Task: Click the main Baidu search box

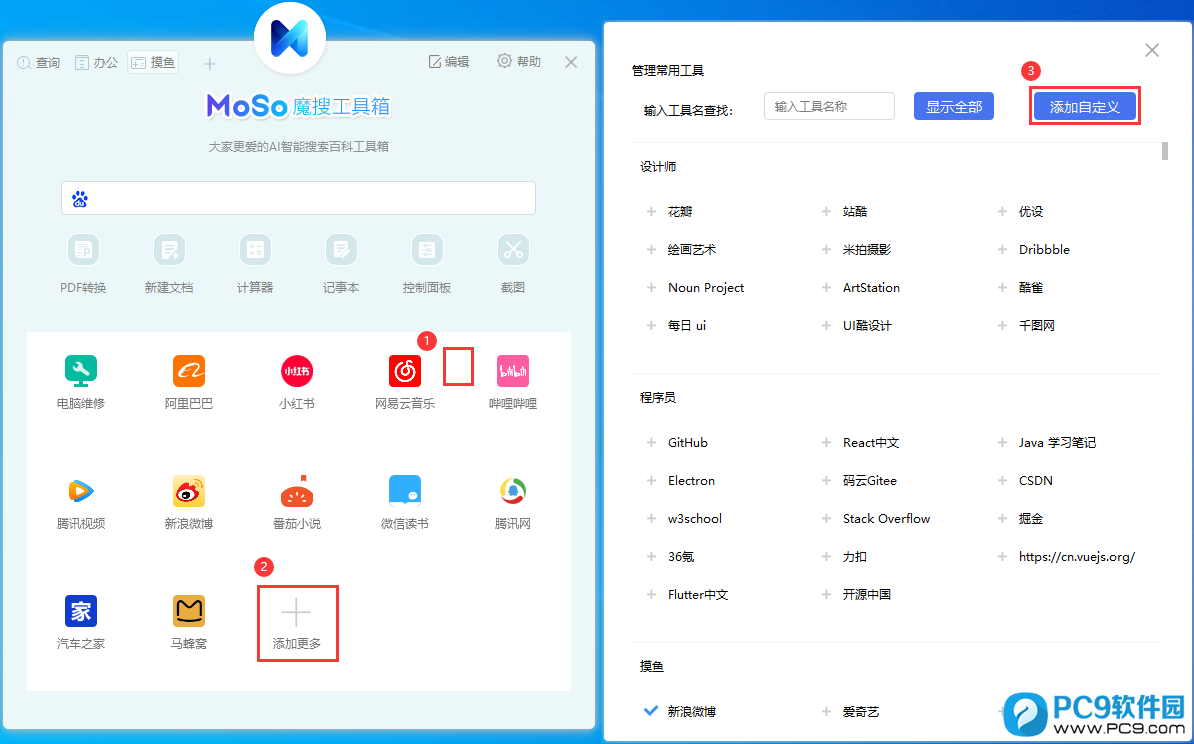Action: 298,198
